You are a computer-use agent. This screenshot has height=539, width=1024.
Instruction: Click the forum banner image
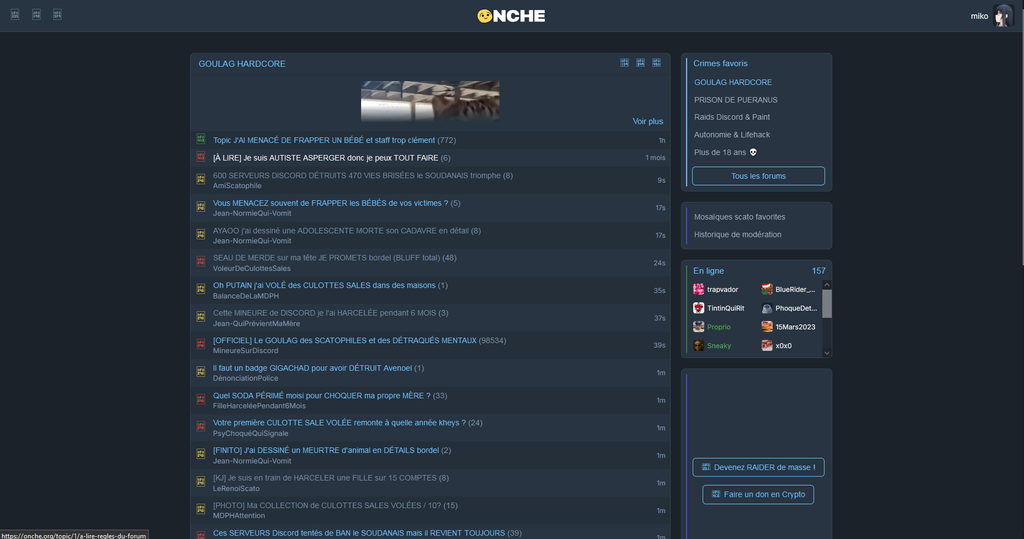coord(430,101)
